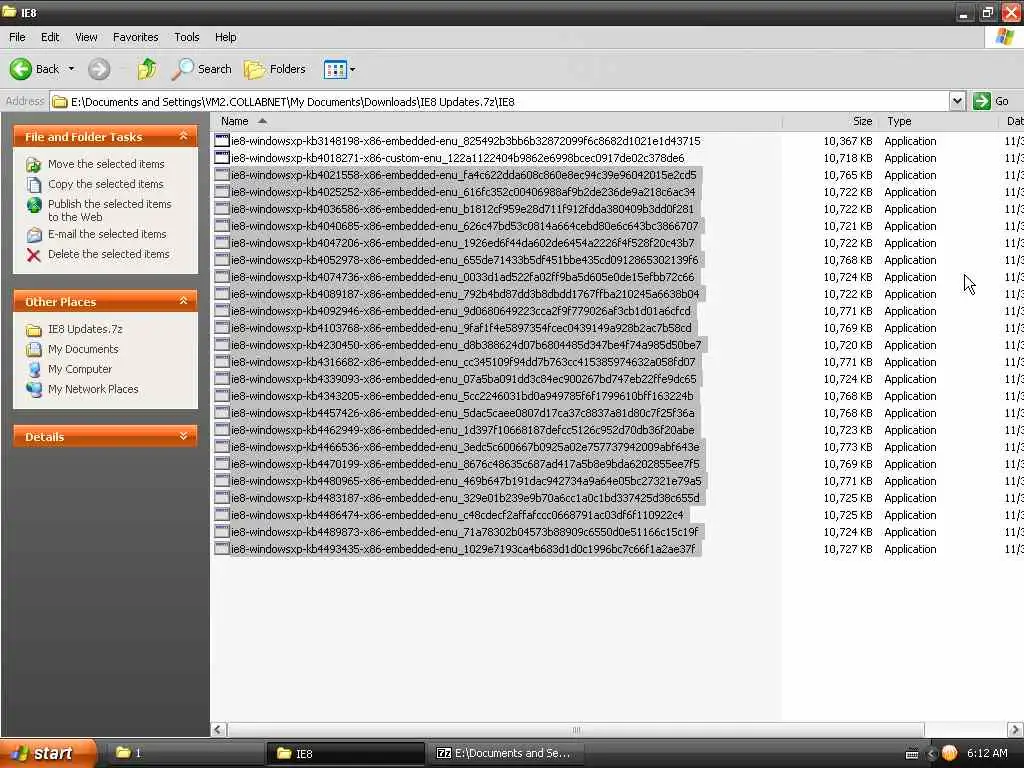Click inside the Address bar path field
The image size is (1024, 768).
[x=500, y=101]
